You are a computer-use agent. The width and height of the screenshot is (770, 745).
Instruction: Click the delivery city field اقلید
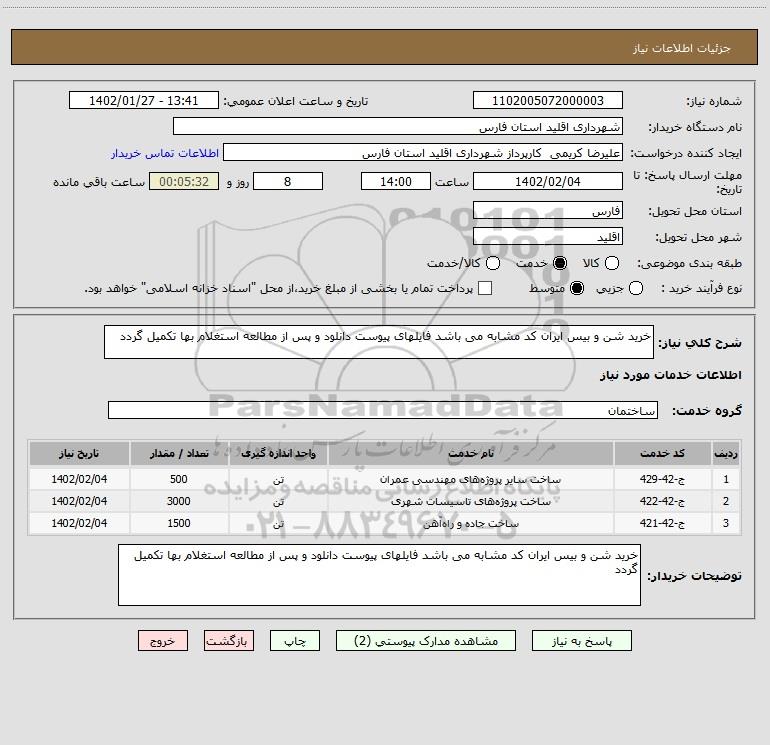[548, 237]
